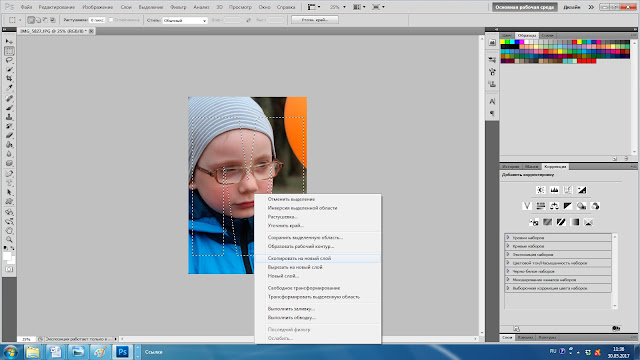Viewport: 640px width, 360px height.
Task: Select the Lasso tool
Action: [9, 60]
